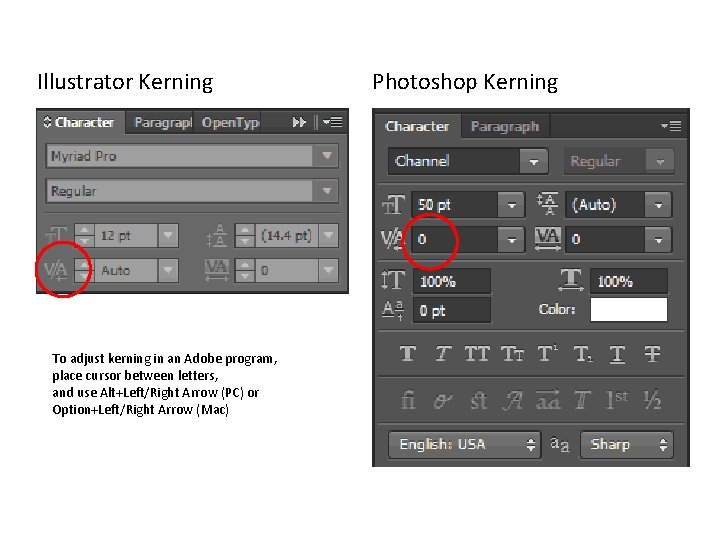Image resolution: width=720 pixels, height=540 pixels.
Task: Click the Illustrator font size stepper
Action: [x=84, y=235]
